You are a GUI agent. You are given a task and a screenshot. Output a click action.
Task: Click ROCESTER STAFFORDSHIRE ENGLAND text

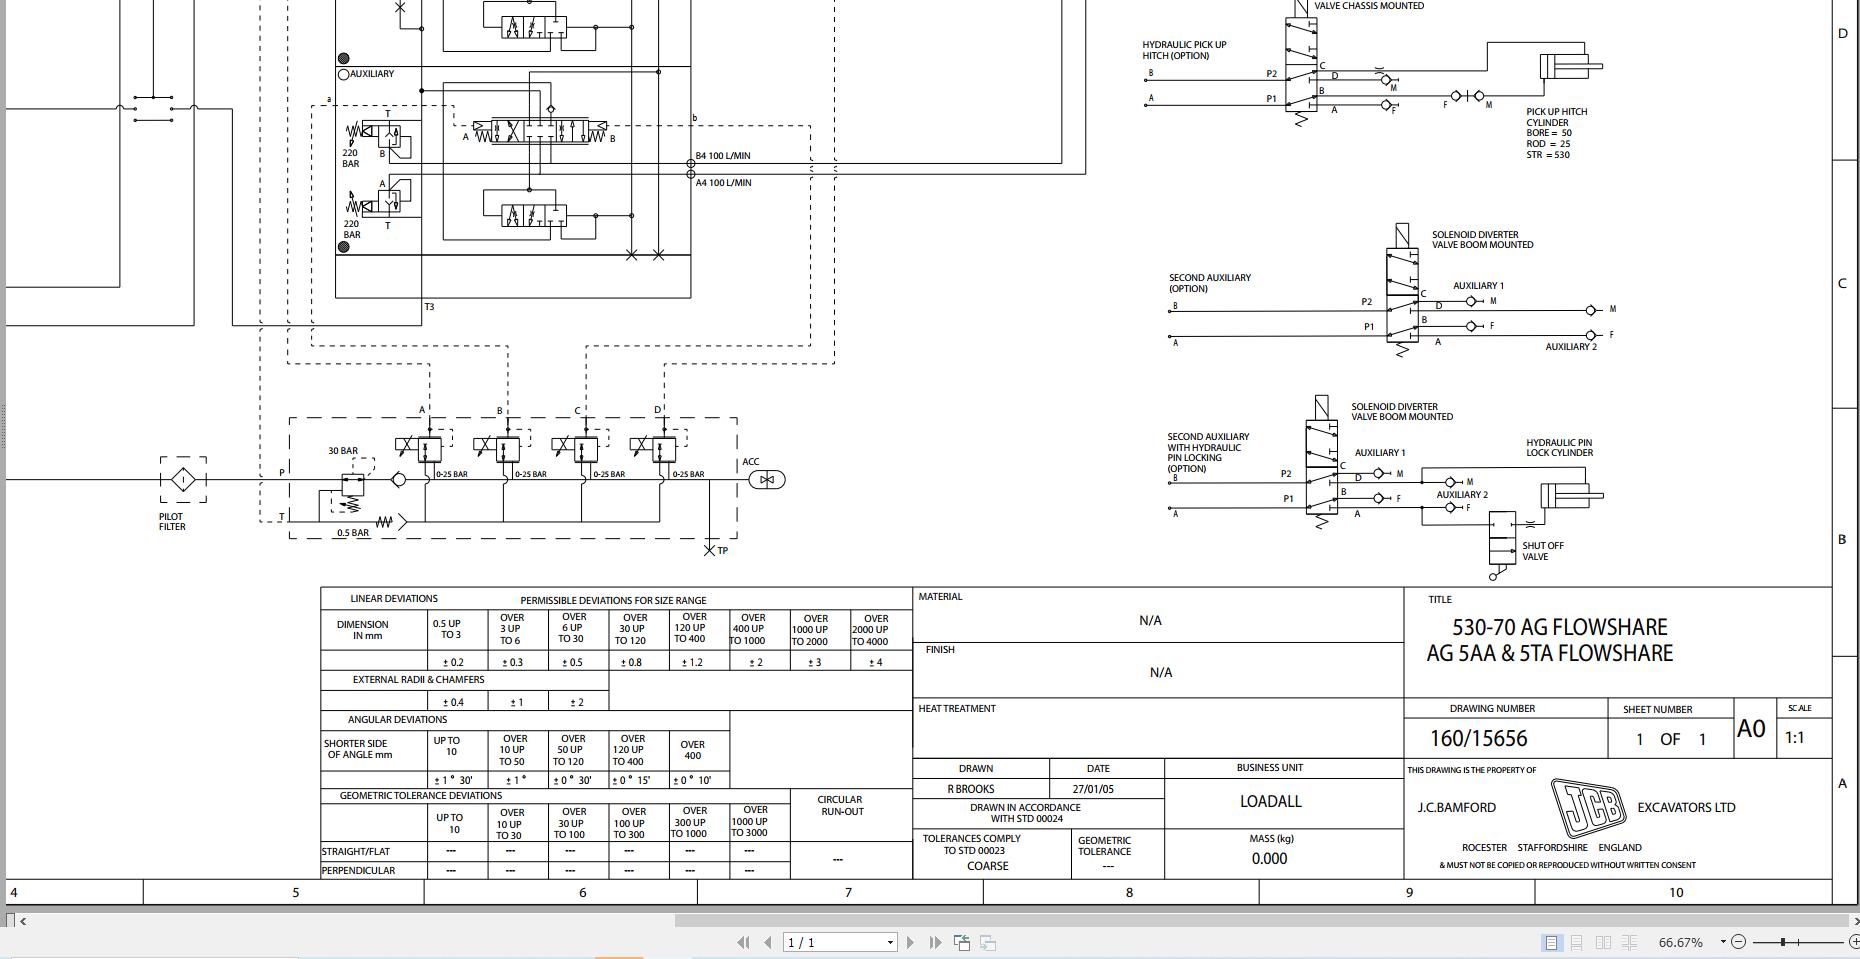click(1552, 848)
